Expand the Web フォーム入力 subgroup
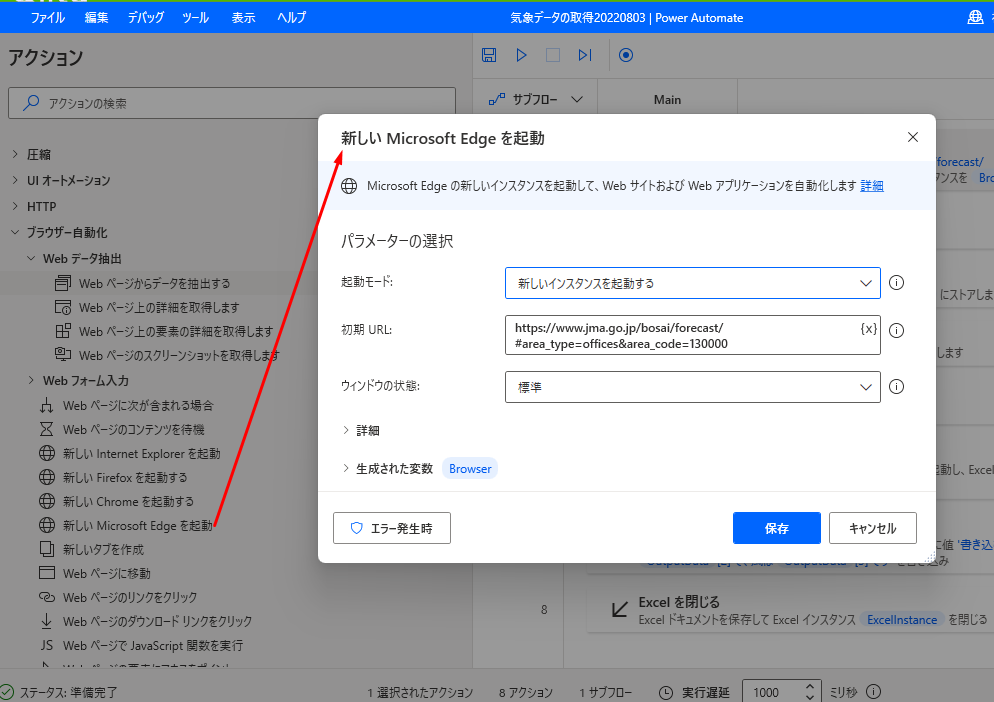 (x=31, y=380)
